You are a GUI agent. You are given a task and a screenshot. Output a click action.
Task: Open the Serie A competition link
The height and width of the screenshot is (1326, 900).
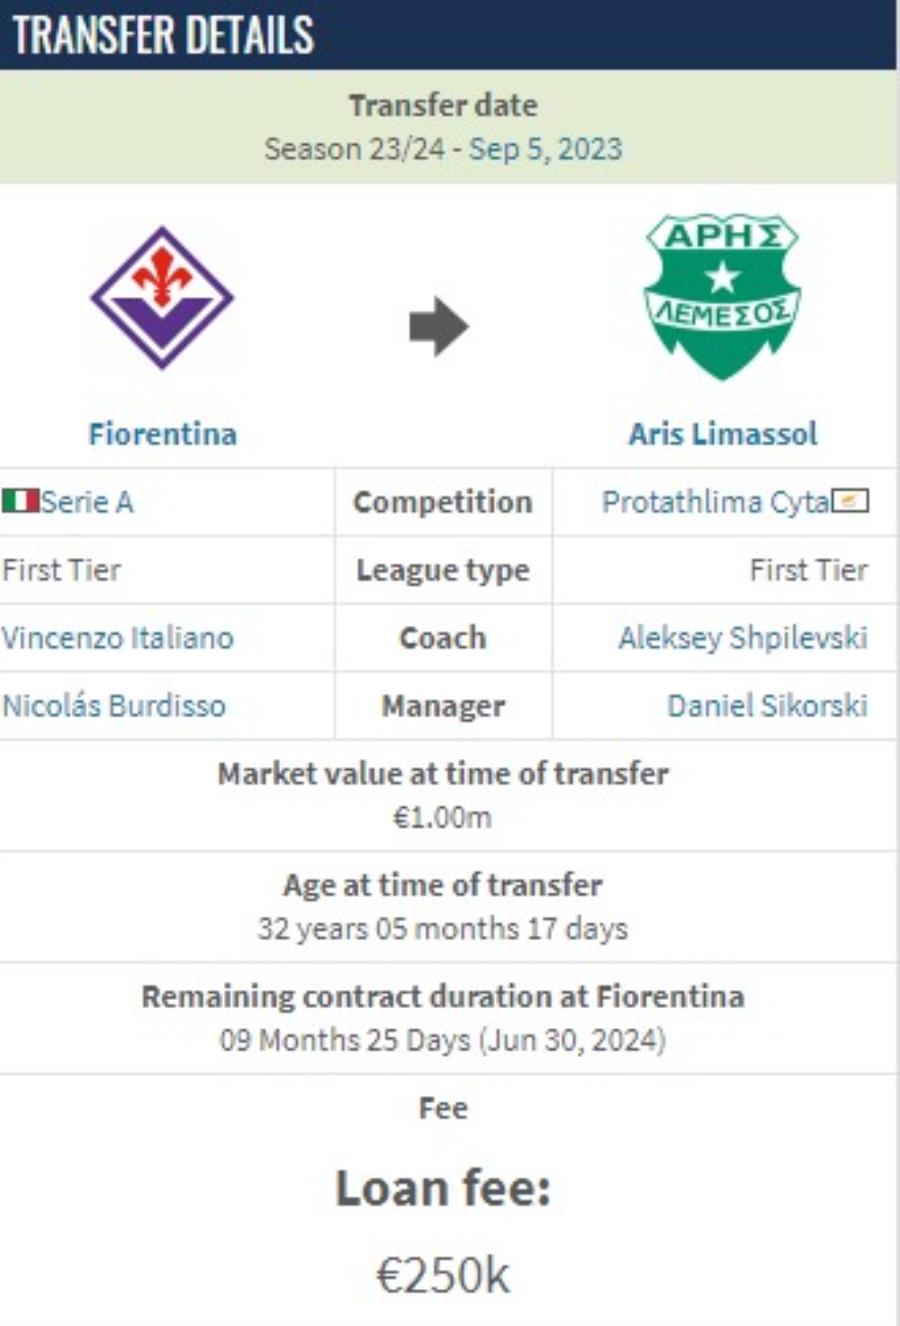tap(87, 501)
